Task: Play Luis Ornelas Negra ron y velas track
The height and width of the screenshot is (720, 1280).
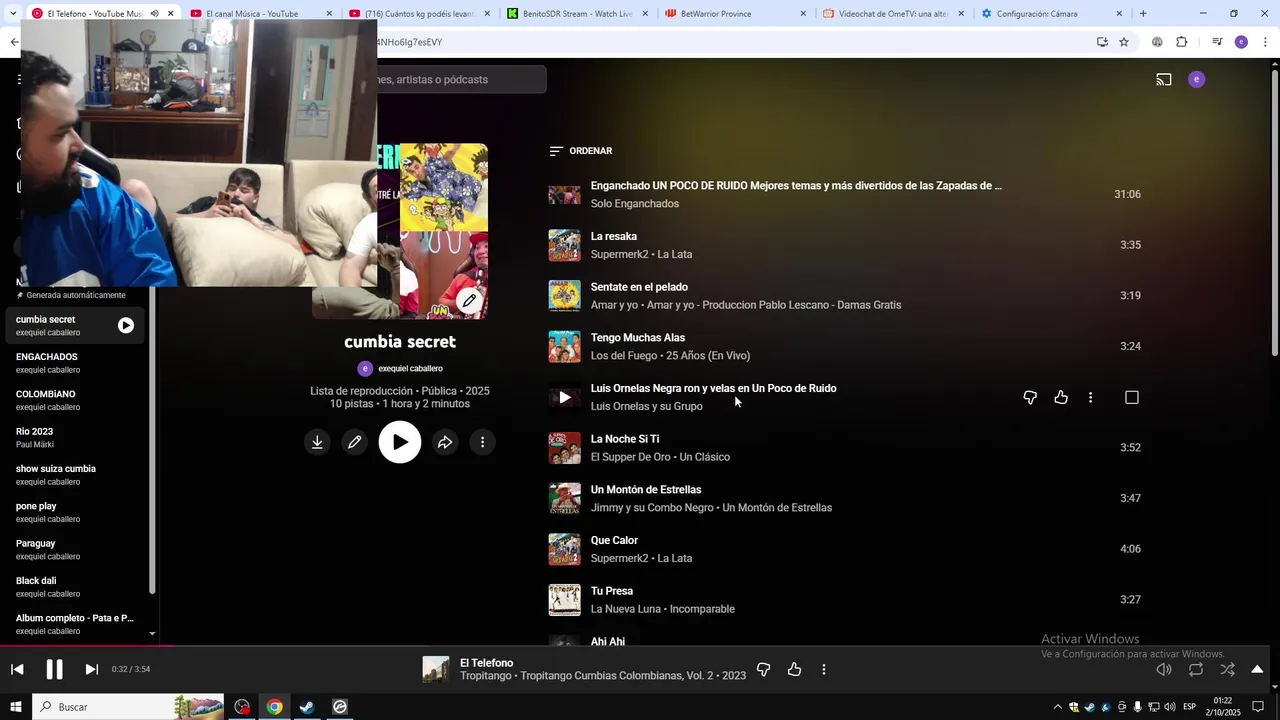Action: 564,397
